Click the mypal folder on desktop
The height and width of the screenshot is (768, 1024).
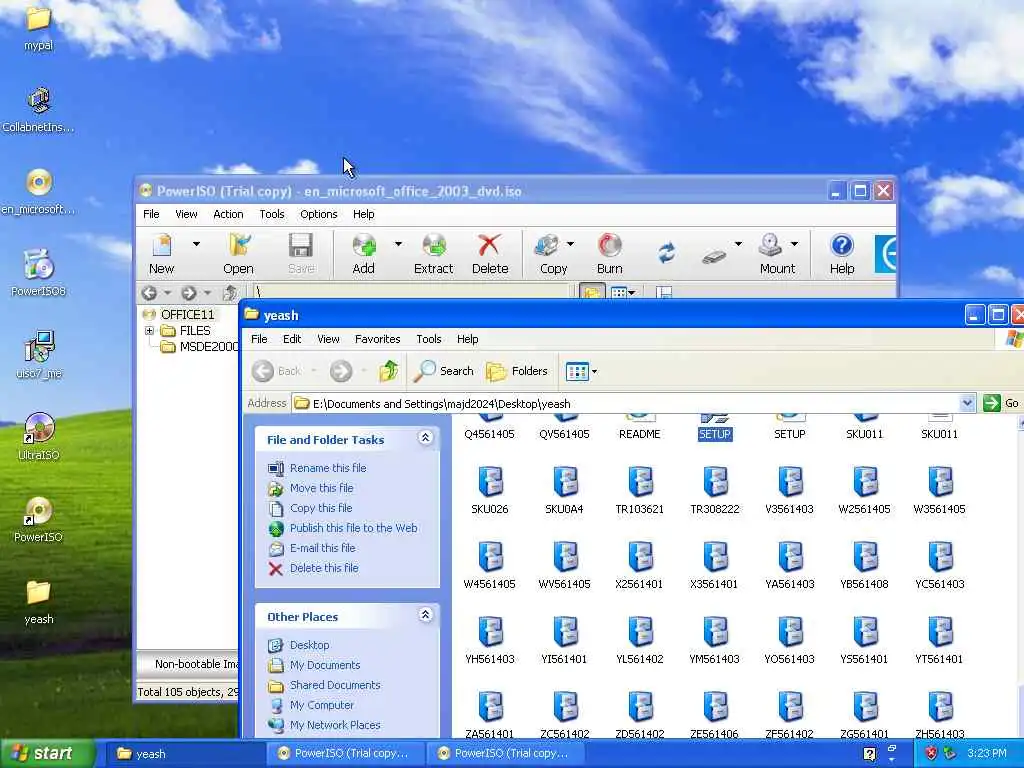pyautogui.click(x=39, y=27)
